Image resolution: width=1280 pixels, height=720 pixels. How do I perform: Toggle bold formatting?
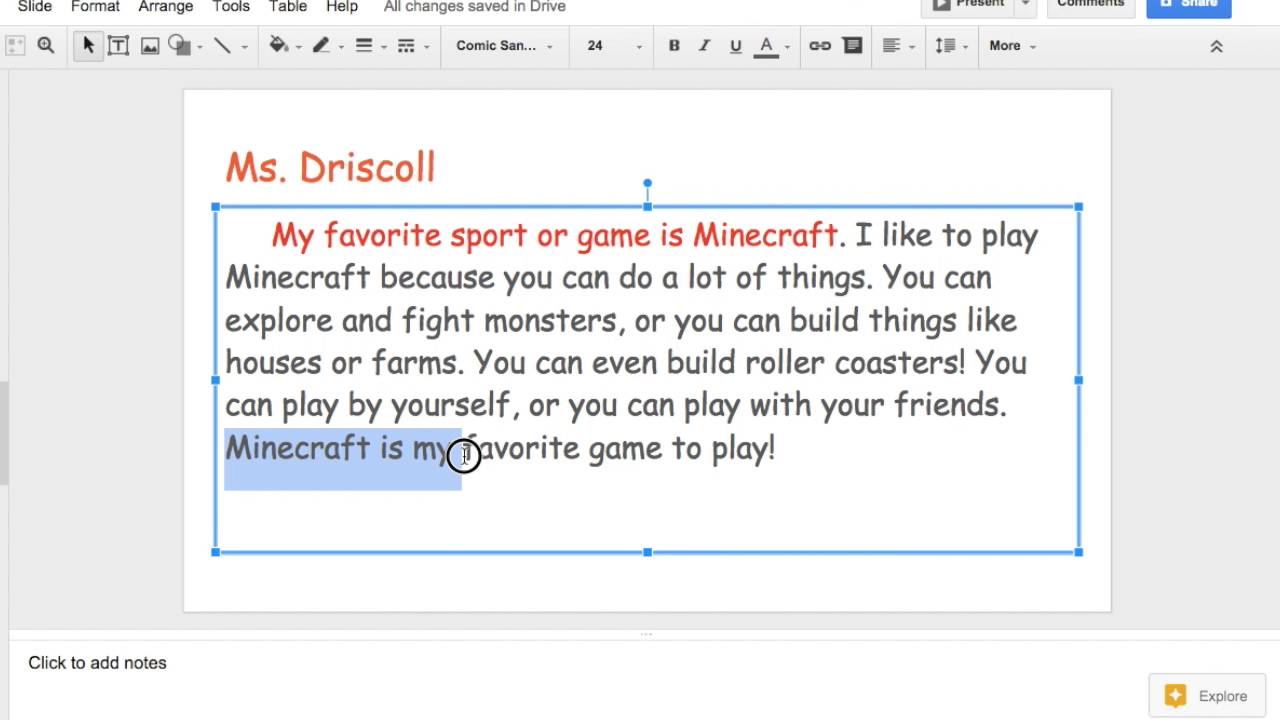pos(674,45)
